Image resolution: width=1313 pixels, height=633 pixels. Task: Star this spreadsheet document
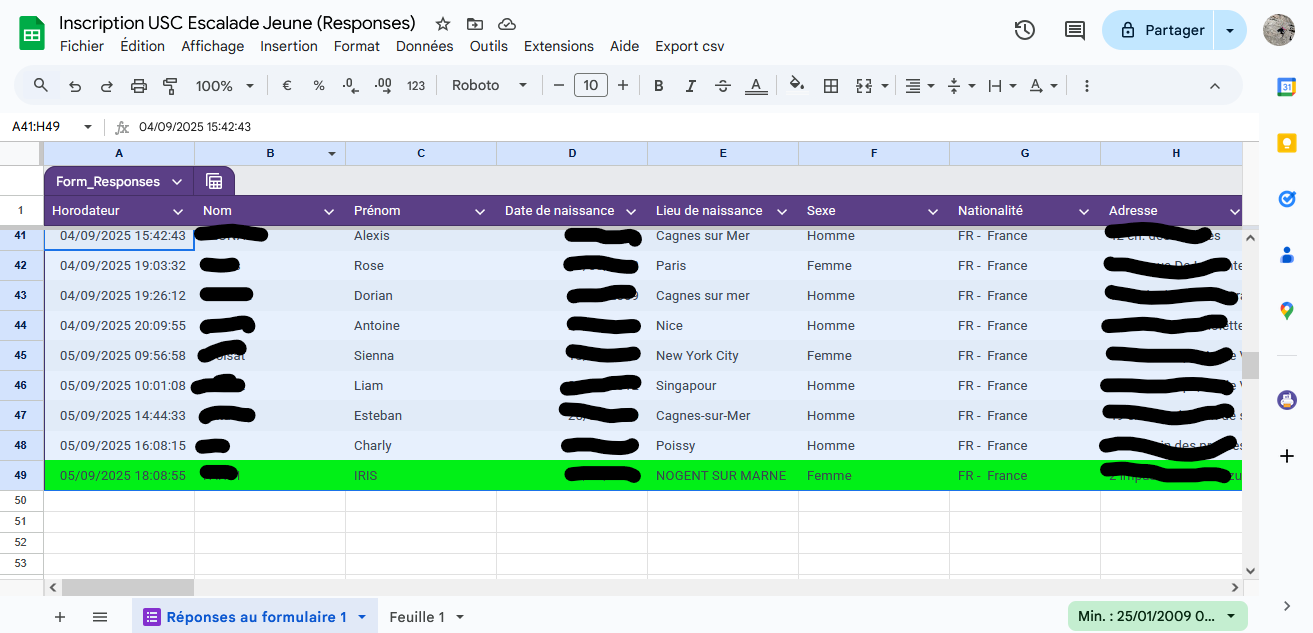click(443, 23)
